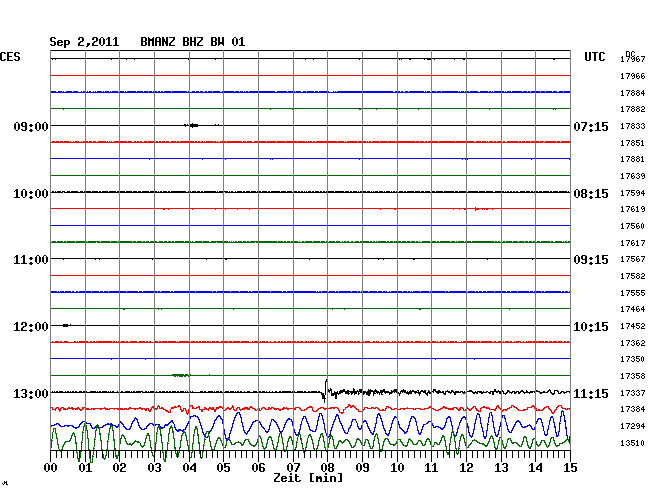Image resolution: width=650 pixels, height=494 pixels.
Task: Click the '11:15' UTC time label
Action: [x=591, y=393]
